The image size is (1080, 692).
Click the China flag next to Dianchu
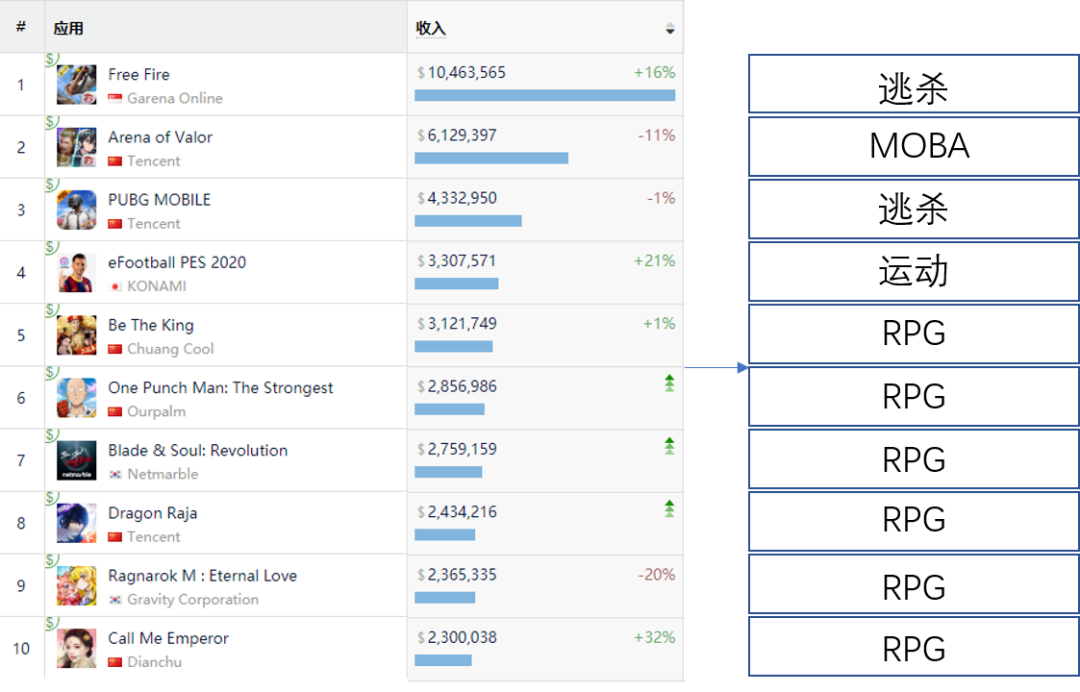click(x=115, y=662)
